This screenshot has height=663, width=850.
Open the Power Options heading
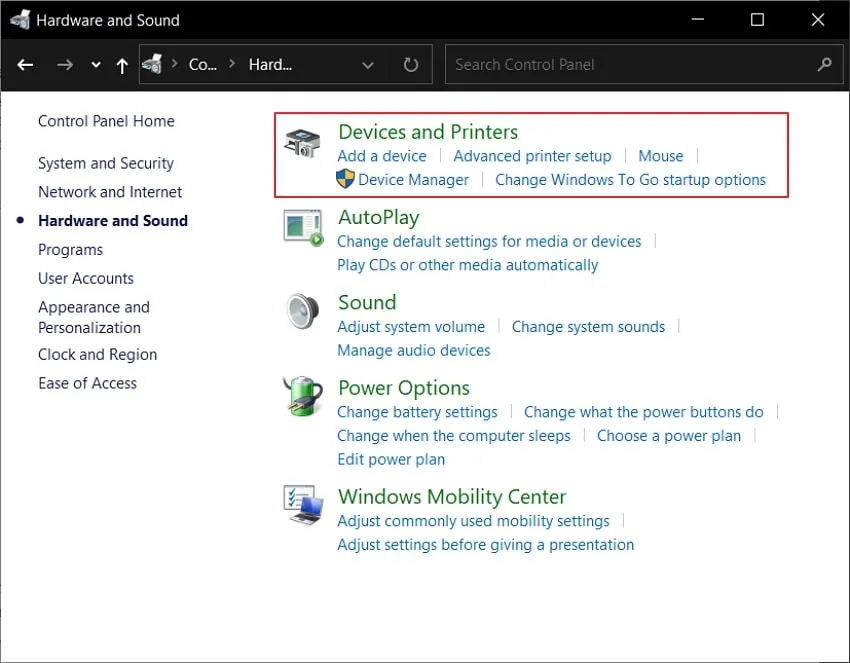[x=404, y=388]
